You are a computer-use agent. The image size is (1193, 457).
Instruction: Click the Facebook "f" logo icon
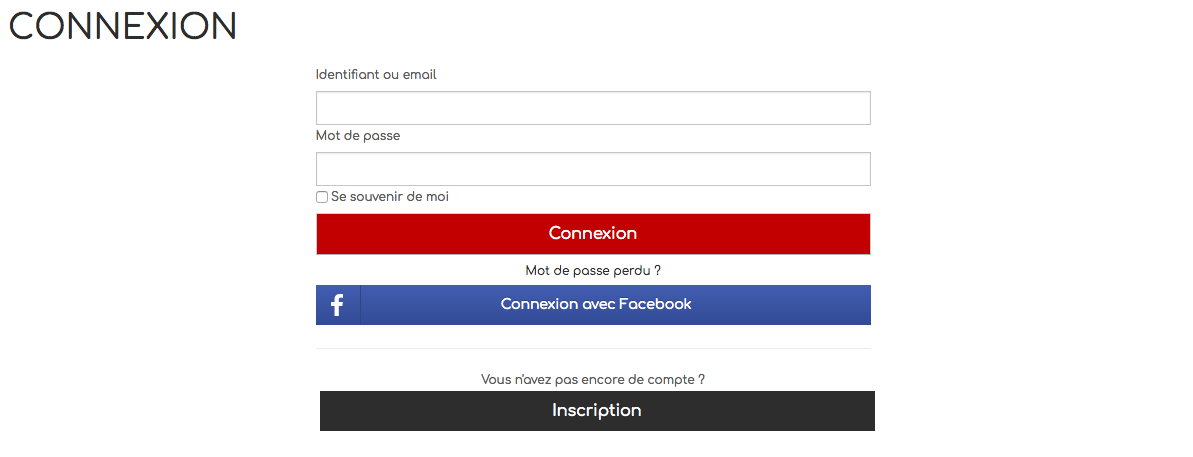click(337, 305)
